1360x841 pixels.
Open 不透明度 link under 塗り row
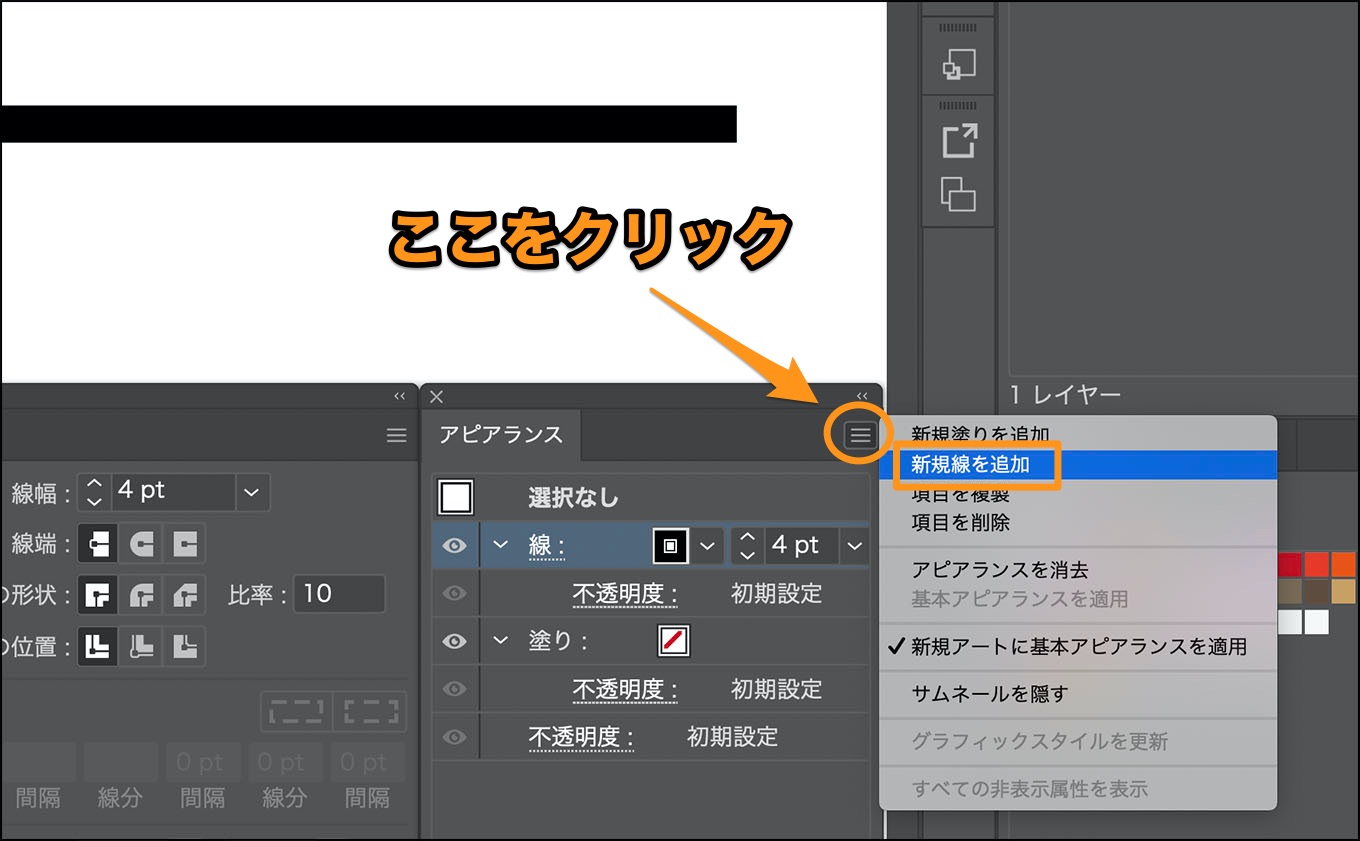(625, 689)
